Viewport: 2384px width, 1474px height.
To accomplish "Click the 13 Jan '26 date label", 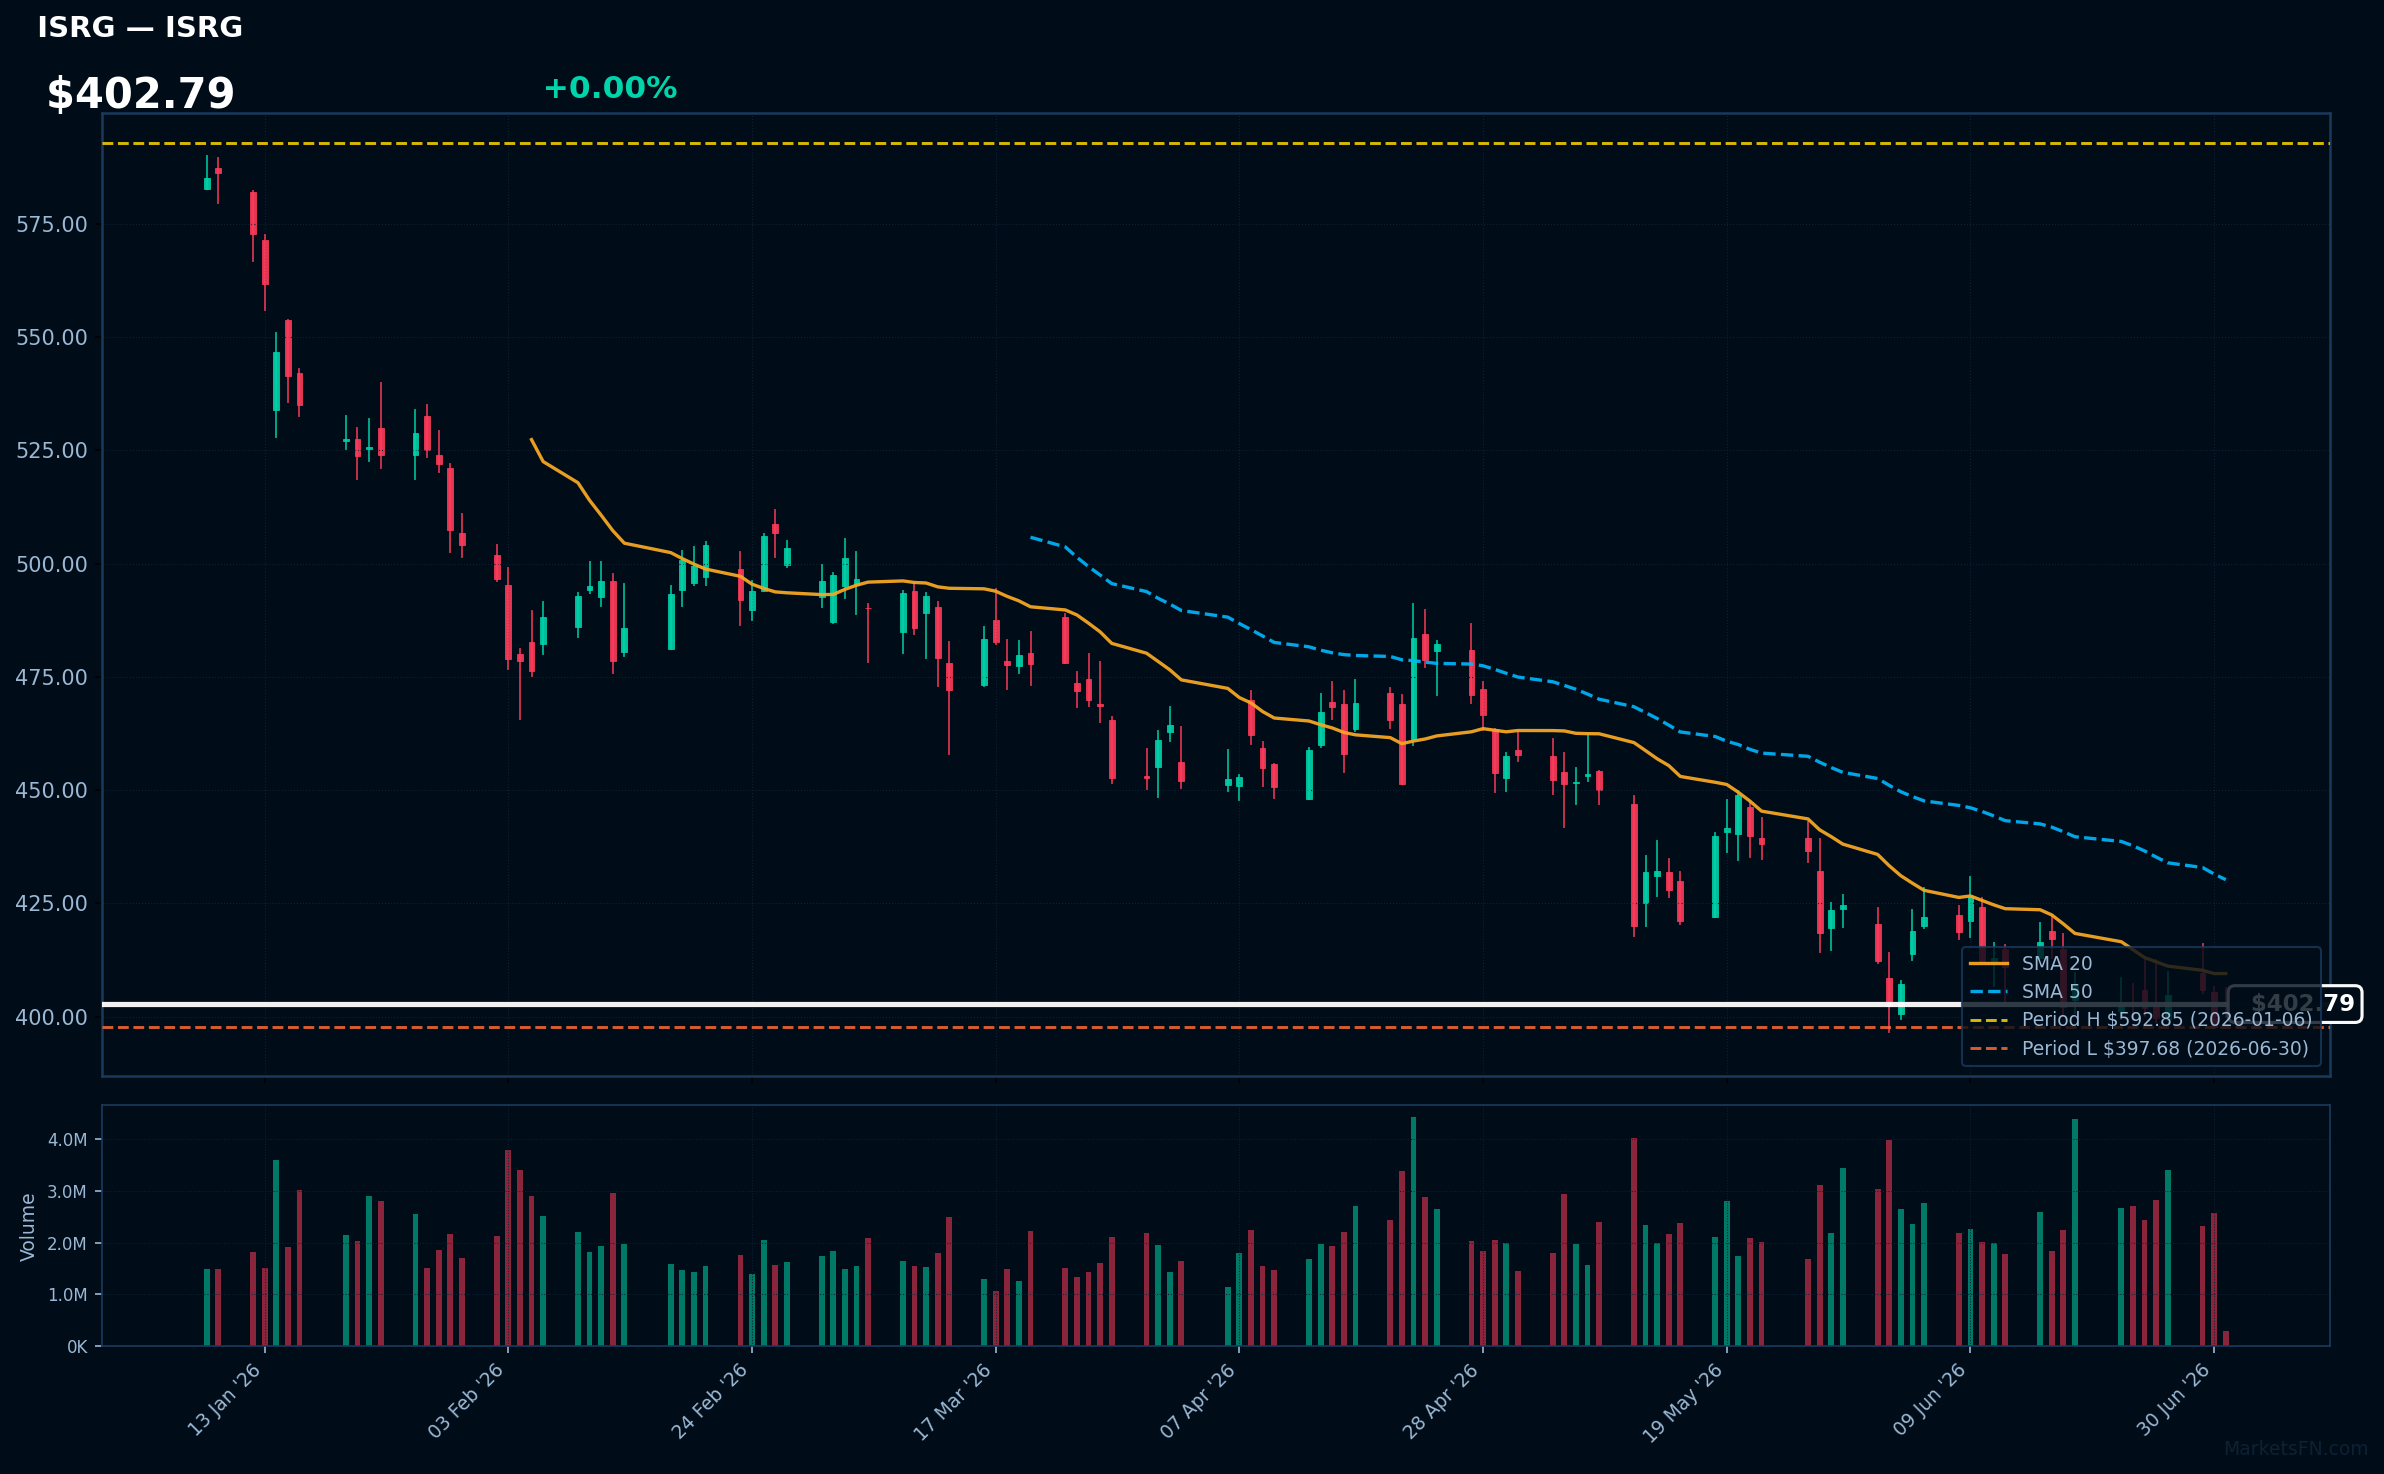I will point(224,1400).
